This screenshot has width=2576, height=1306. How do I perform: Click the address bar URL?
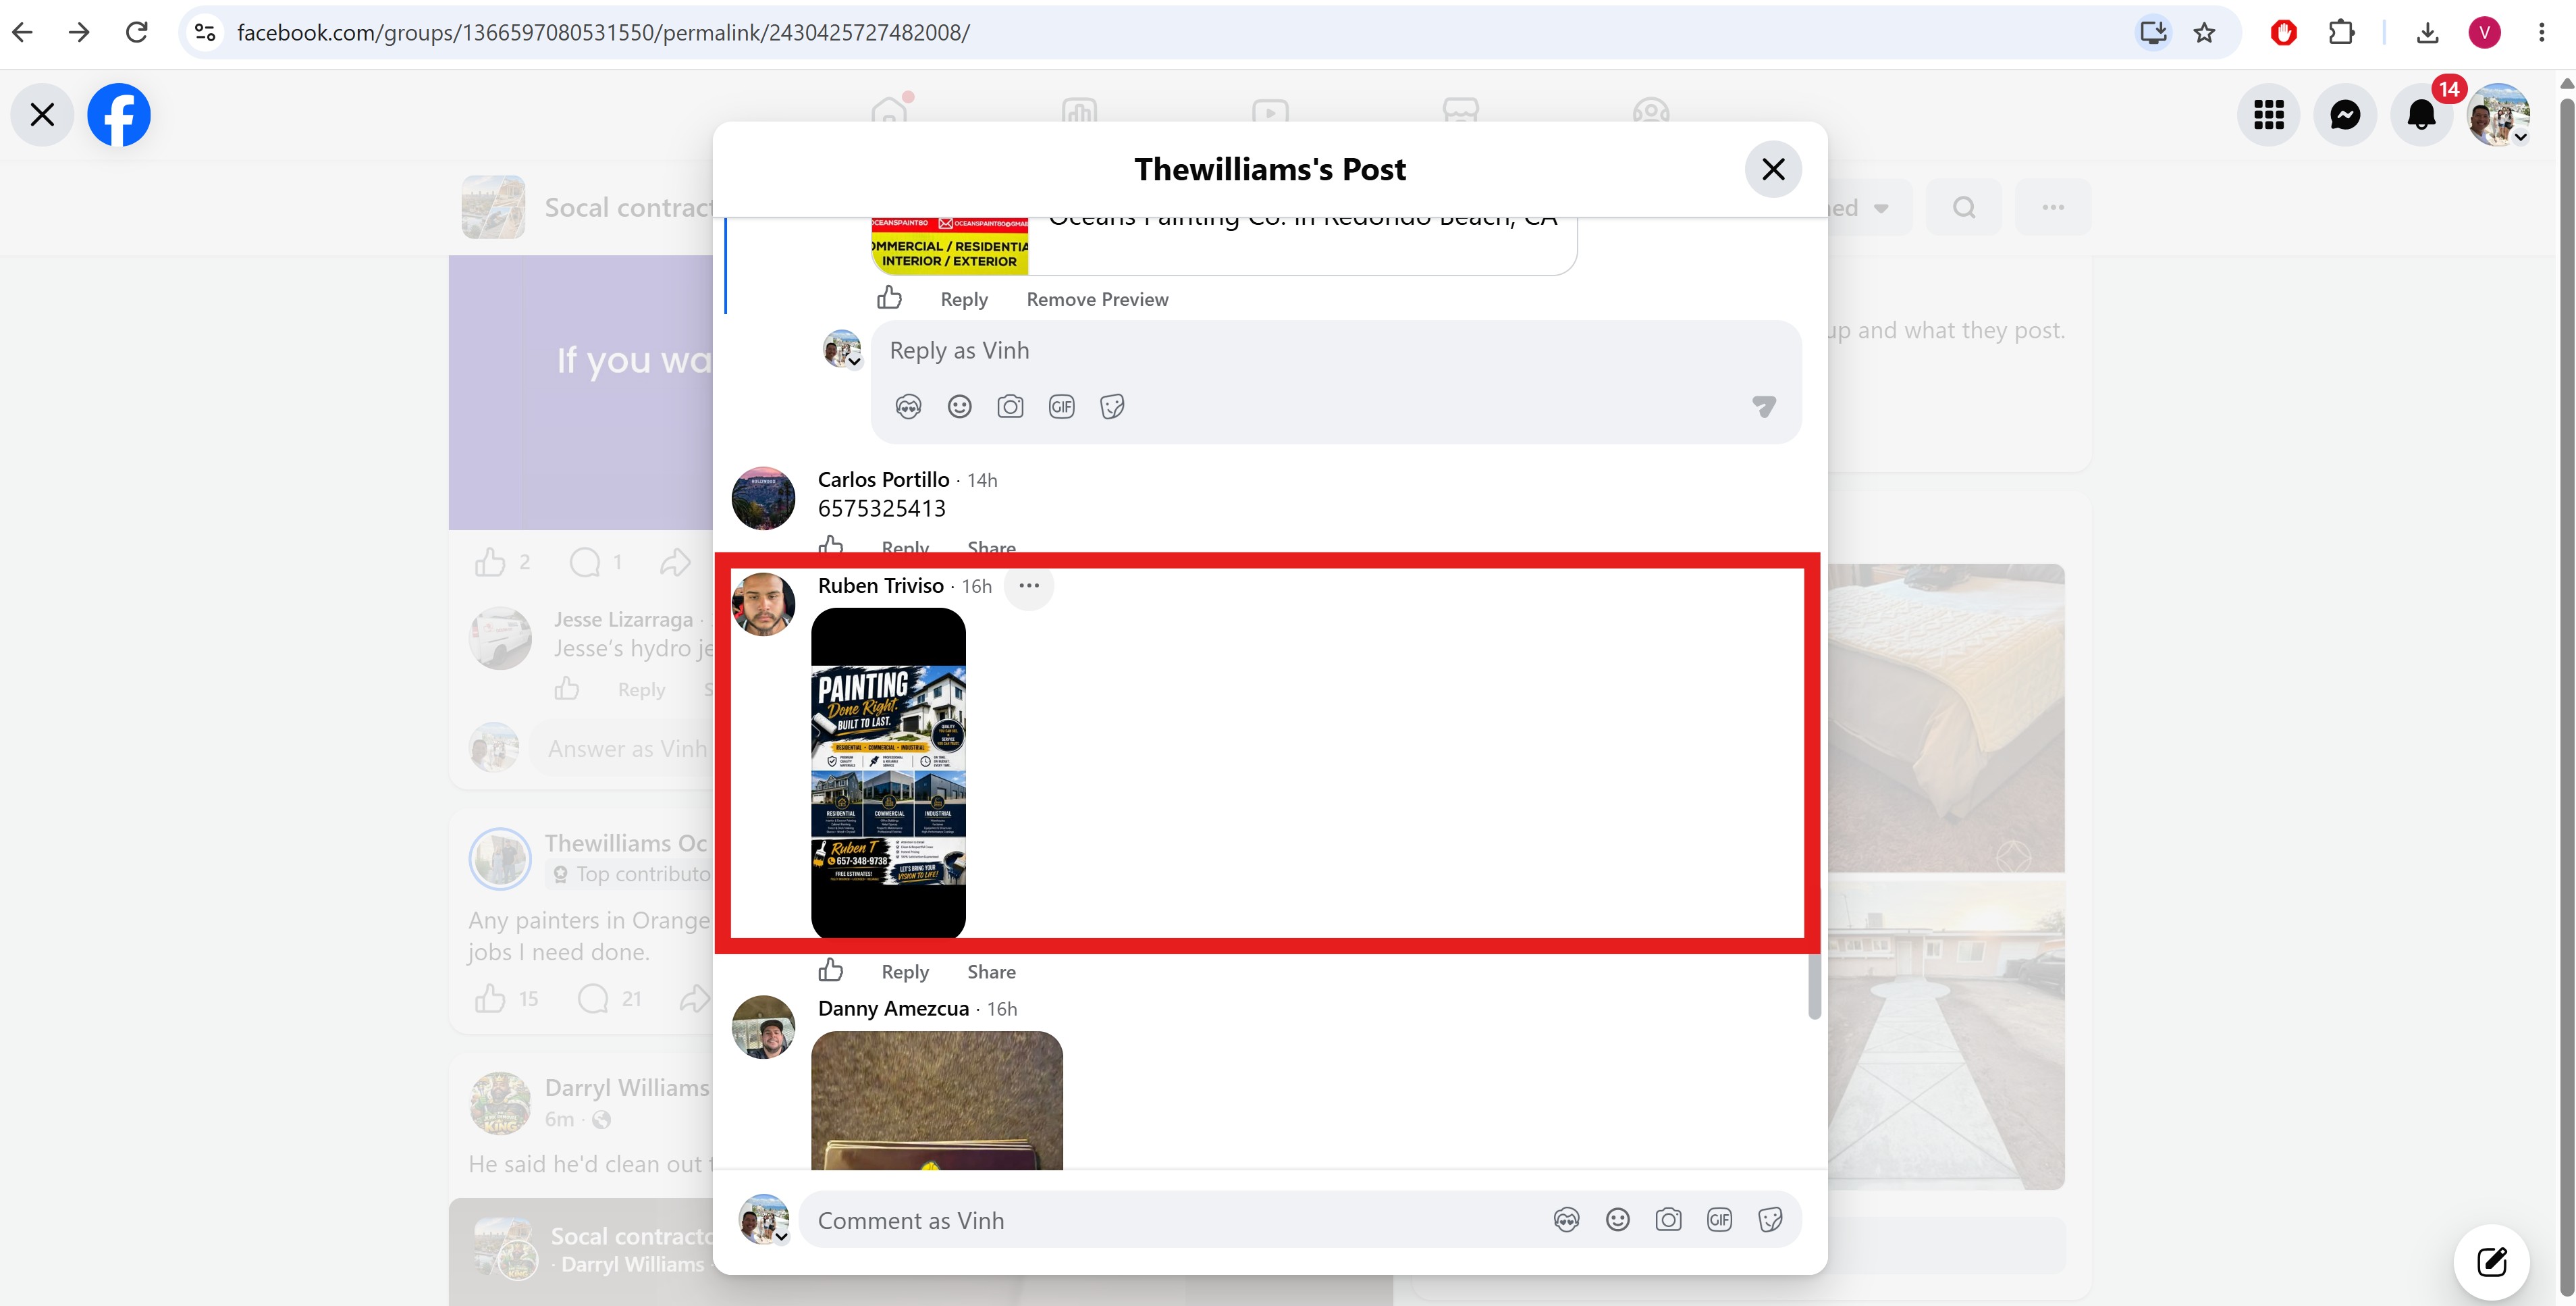click(x=603, y=33)
